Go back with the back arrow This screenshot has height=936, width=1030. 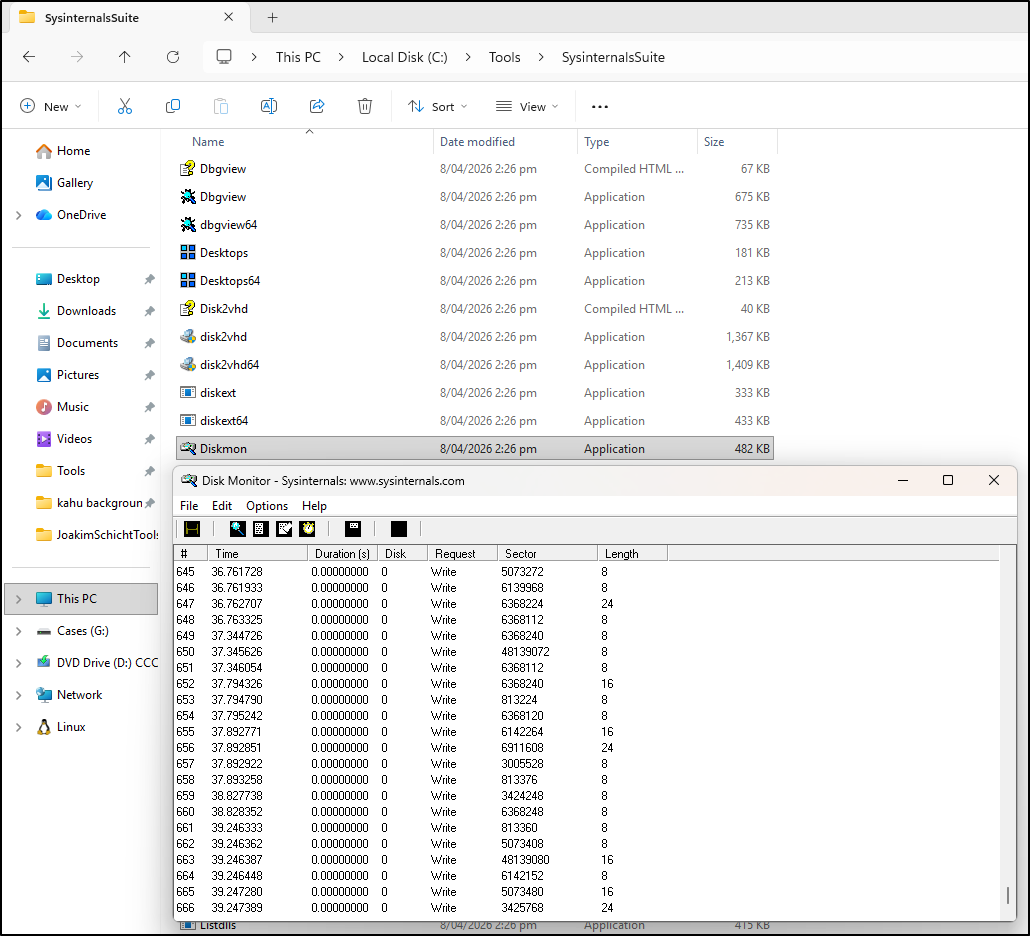[x=29, y=57]
